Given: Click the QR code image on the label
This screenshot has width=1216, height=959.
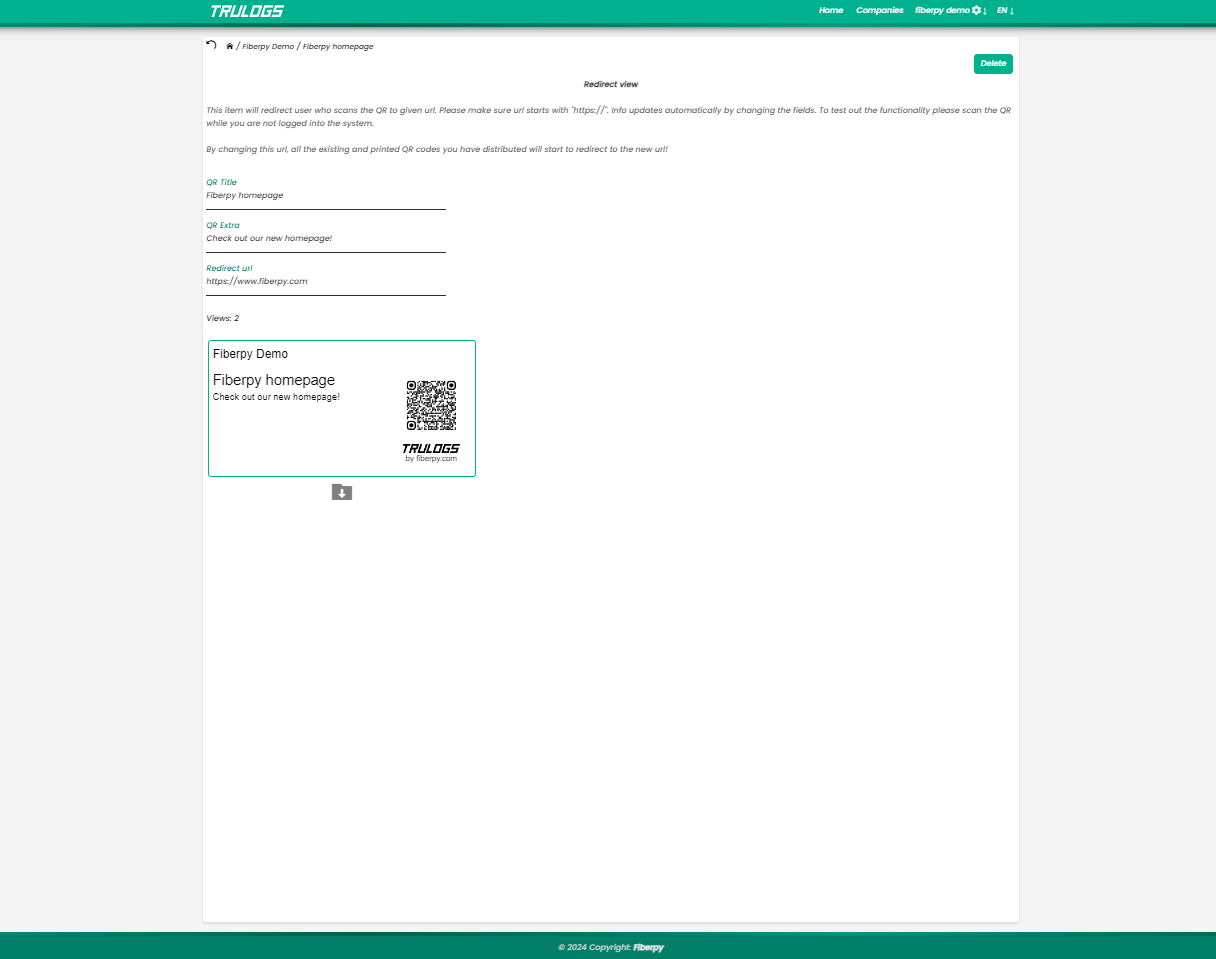Looking at the screenshot, I should pyautogui.click(x=431, y=405).
